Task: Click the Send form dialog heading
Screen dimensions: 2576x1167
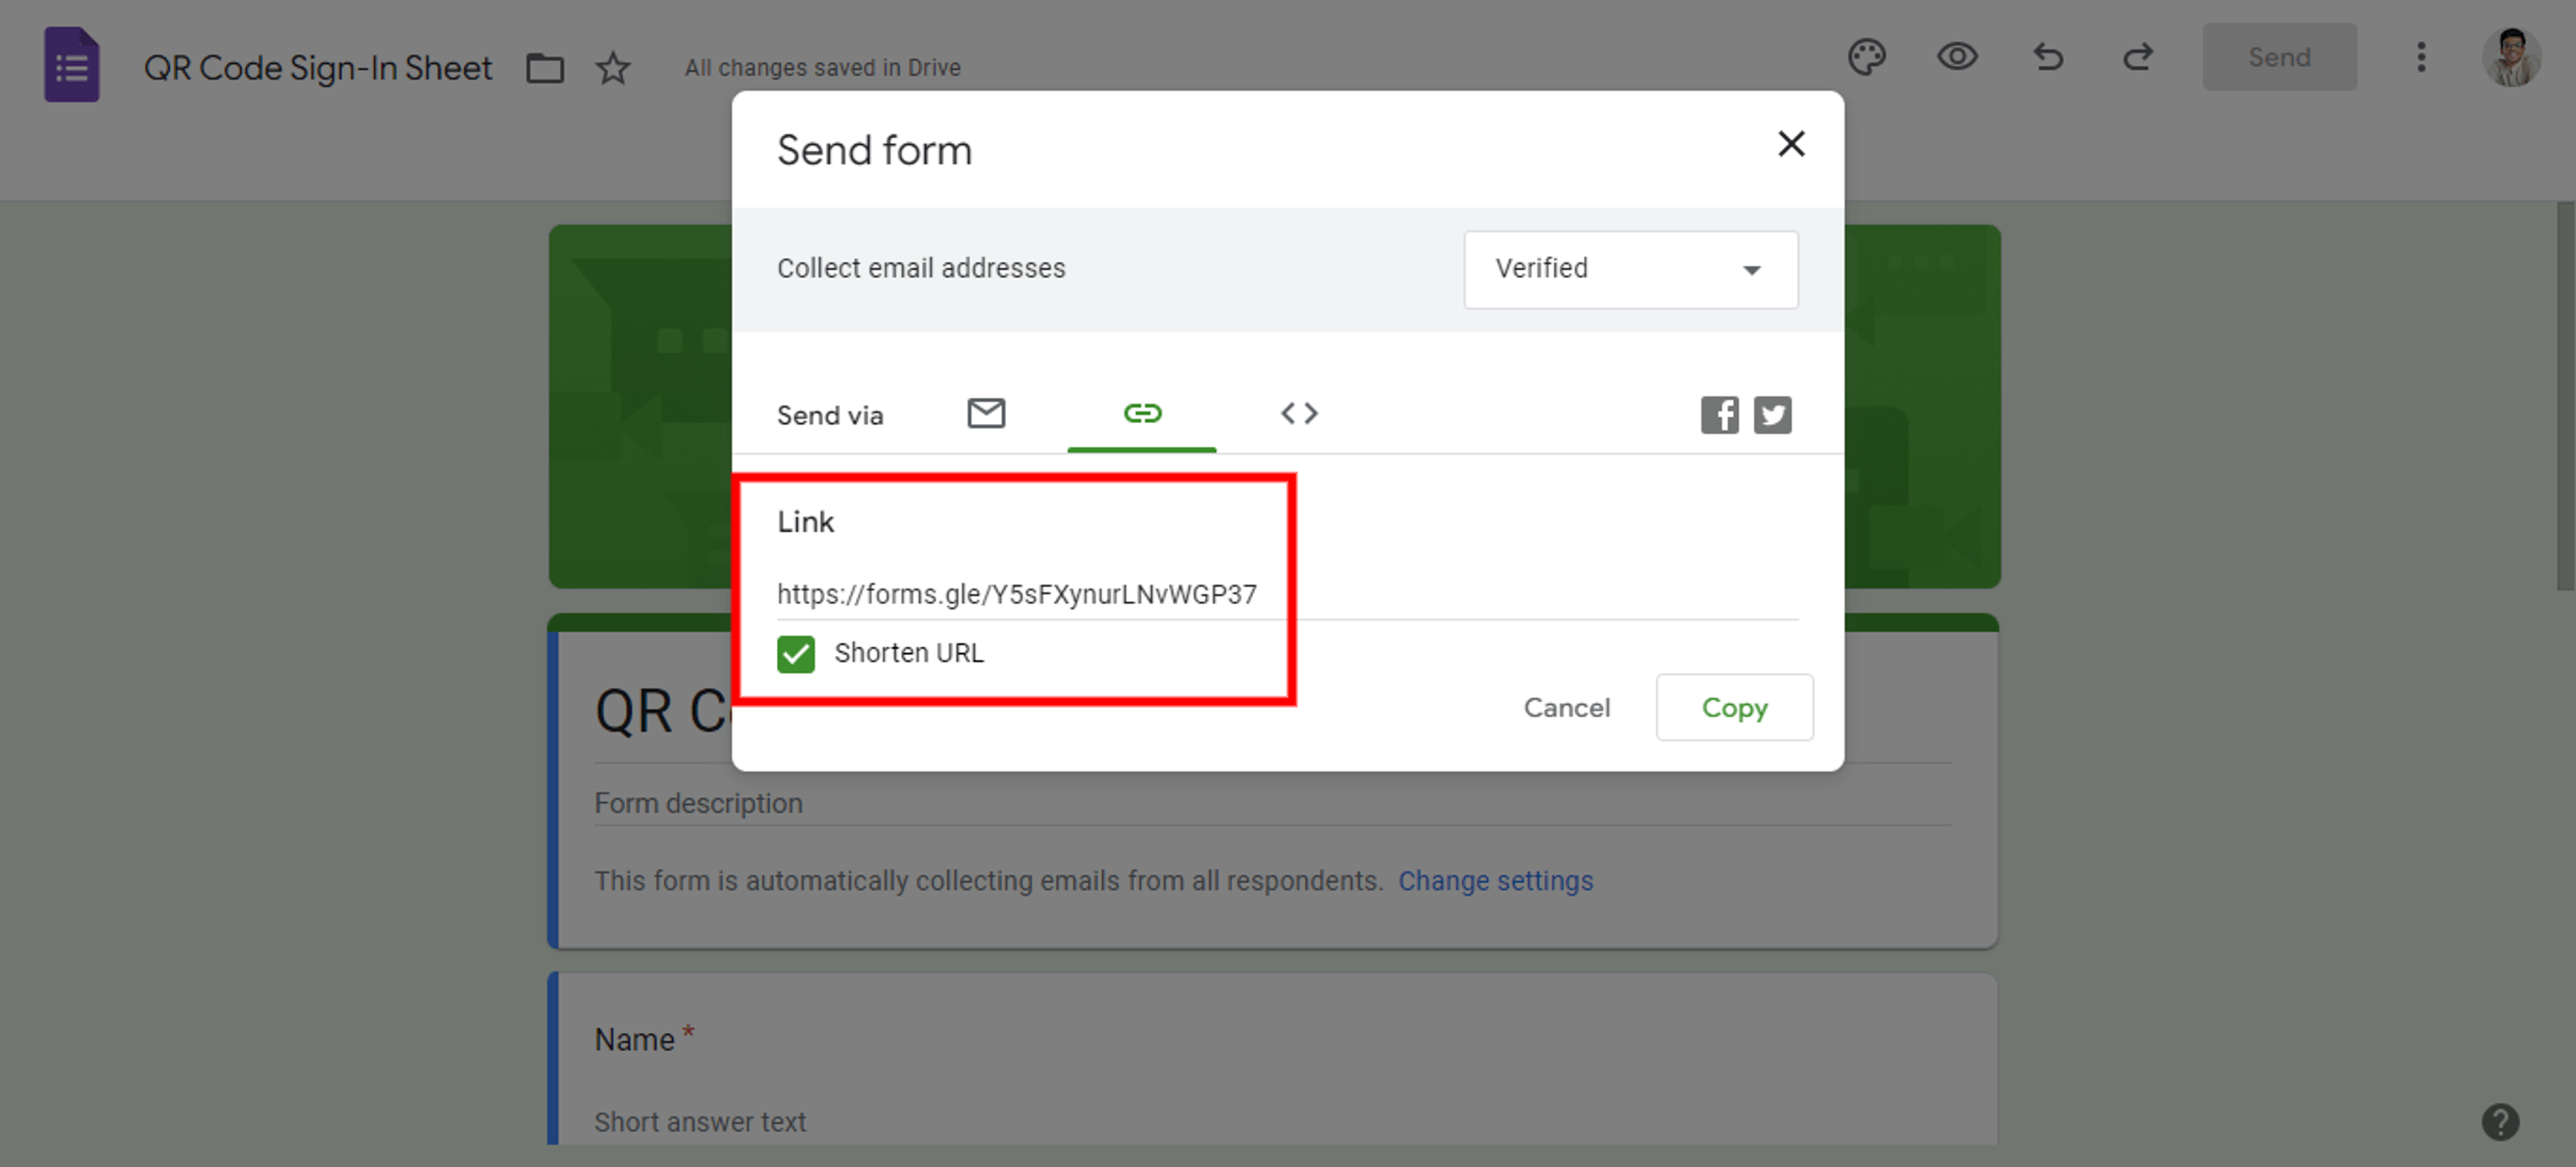Action: [874, 150]
